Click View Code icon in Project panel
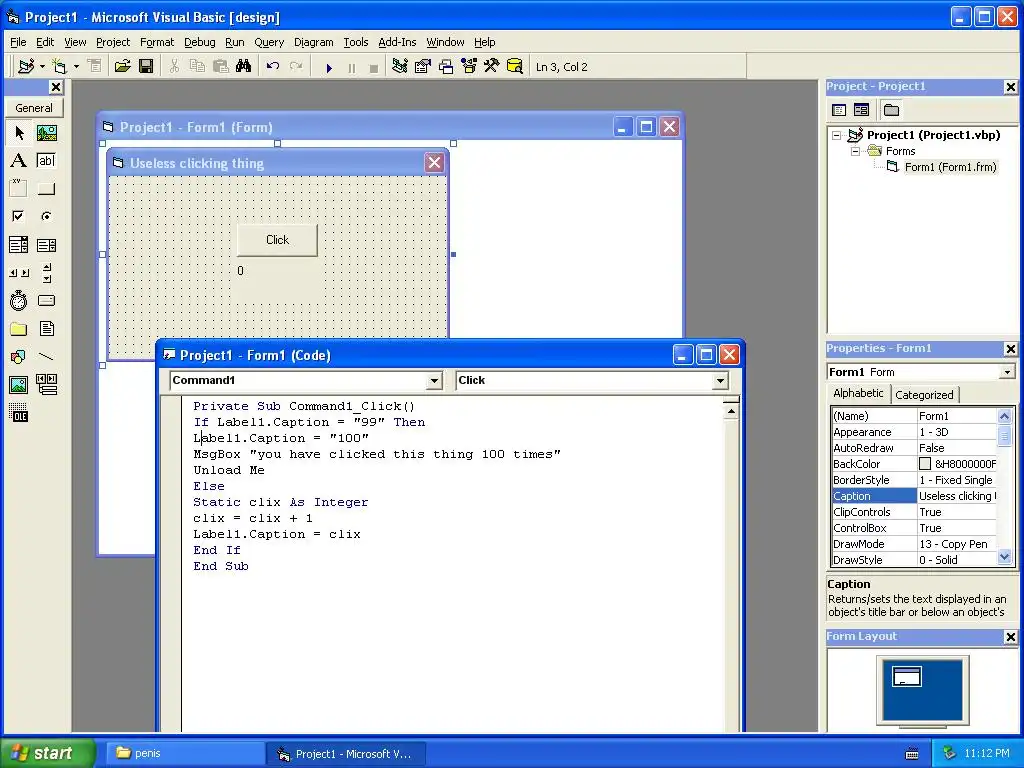The image size is (1024, 768). (x=839, y=110)
